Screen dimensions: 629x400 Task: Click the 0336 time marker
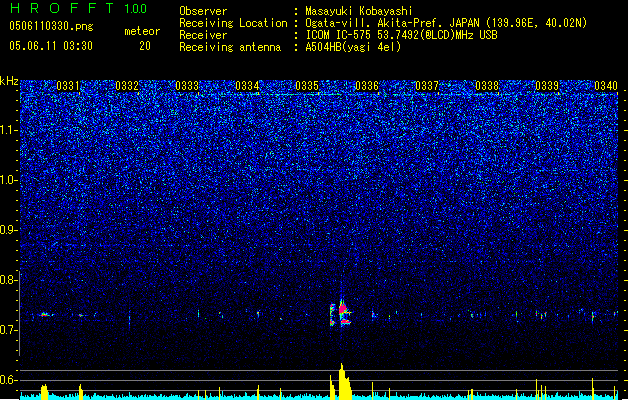367,86
